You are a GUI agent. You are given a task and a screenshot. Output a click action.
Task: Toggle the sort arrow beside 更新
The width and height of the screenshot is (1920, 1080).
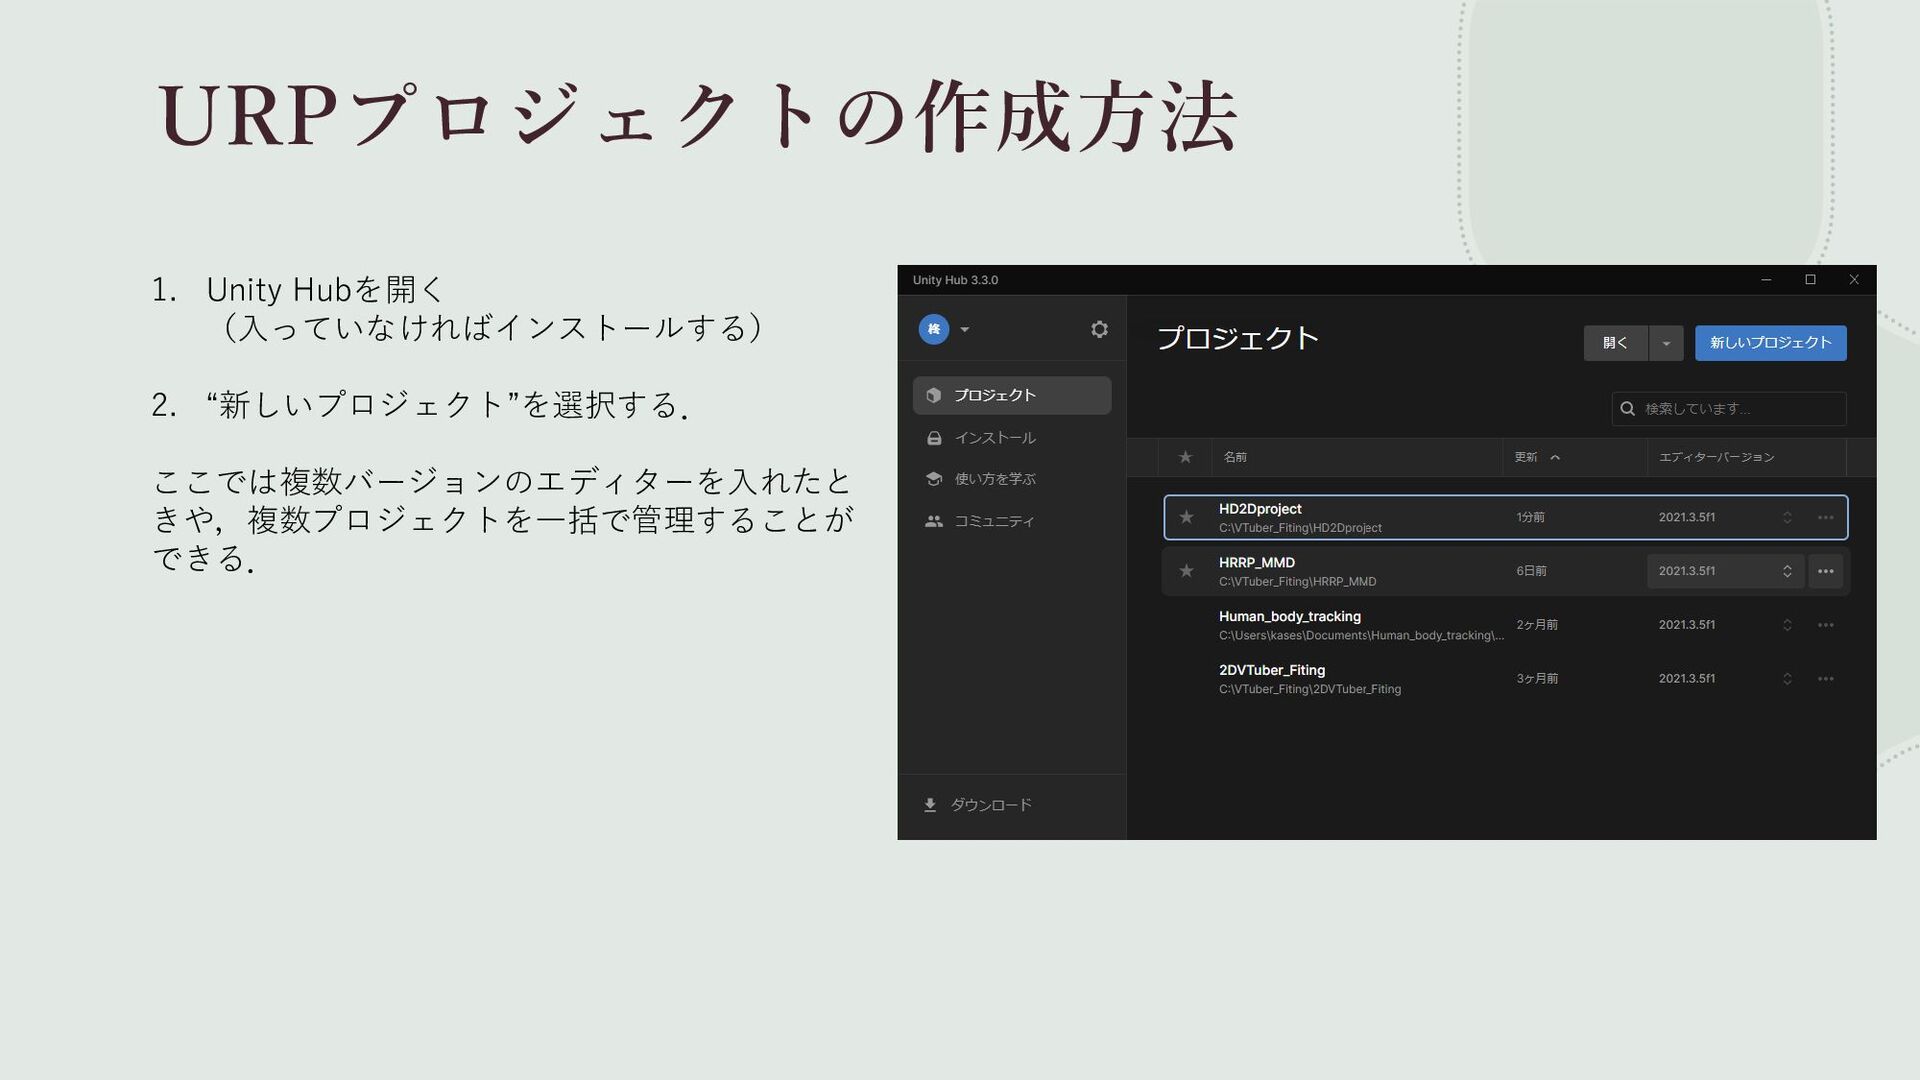1555,457
